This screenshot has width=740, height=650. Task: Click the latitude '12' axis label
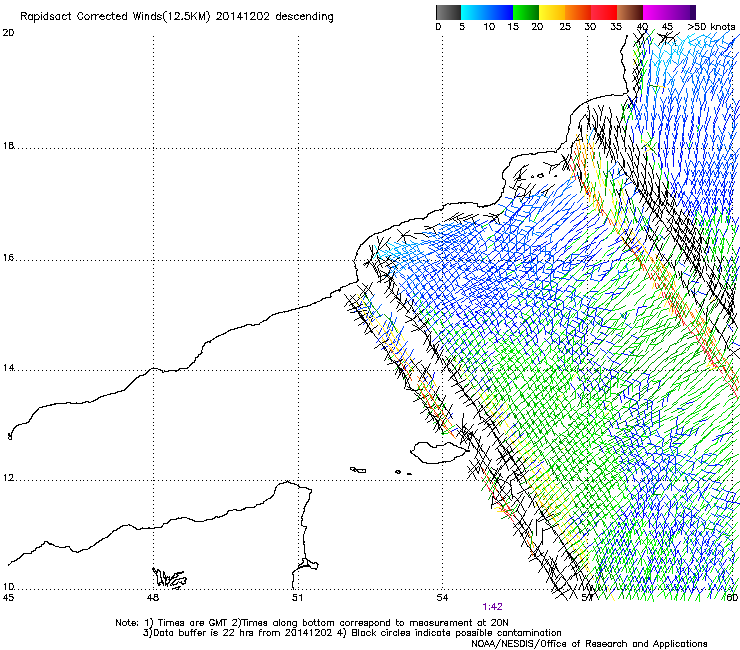(x=8, y=478)
